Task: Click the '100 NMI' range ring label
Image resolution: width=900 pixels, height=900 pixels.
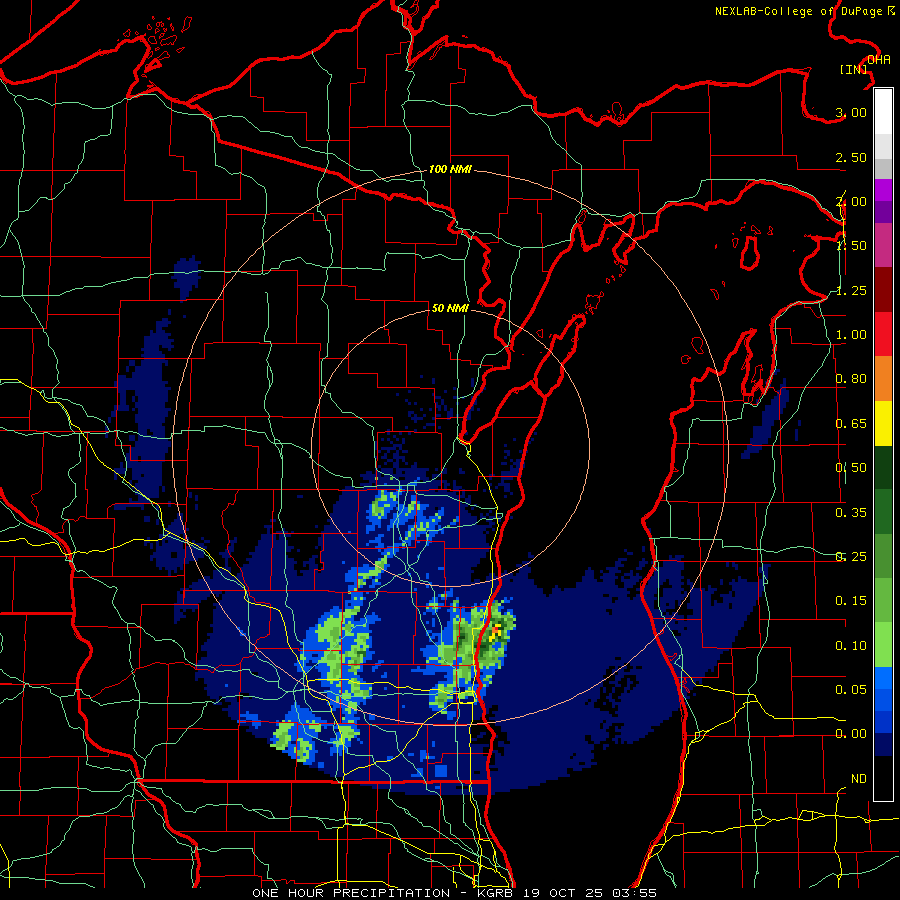Action: tap(450, 169)
